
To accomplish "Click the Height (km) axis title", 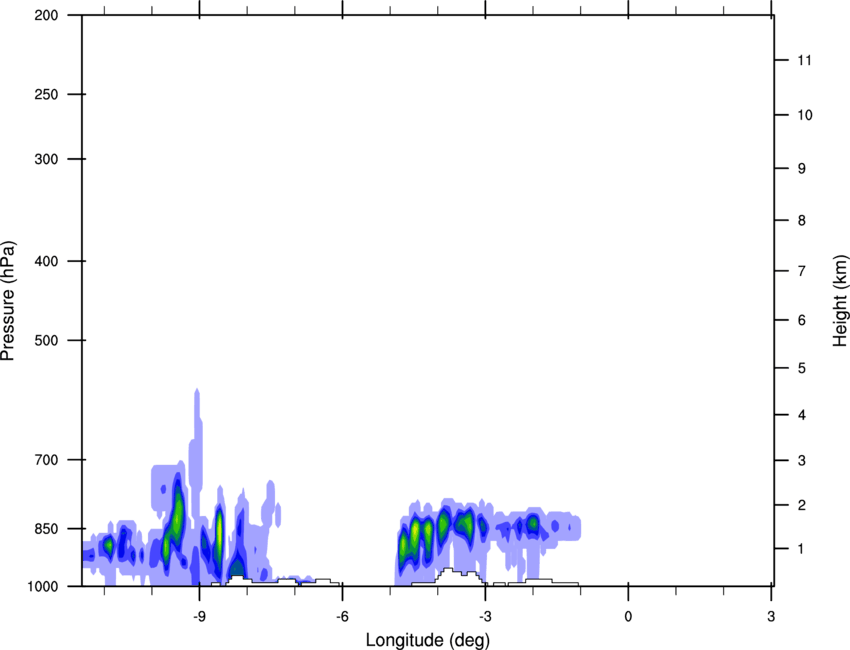I will [840, 300].
